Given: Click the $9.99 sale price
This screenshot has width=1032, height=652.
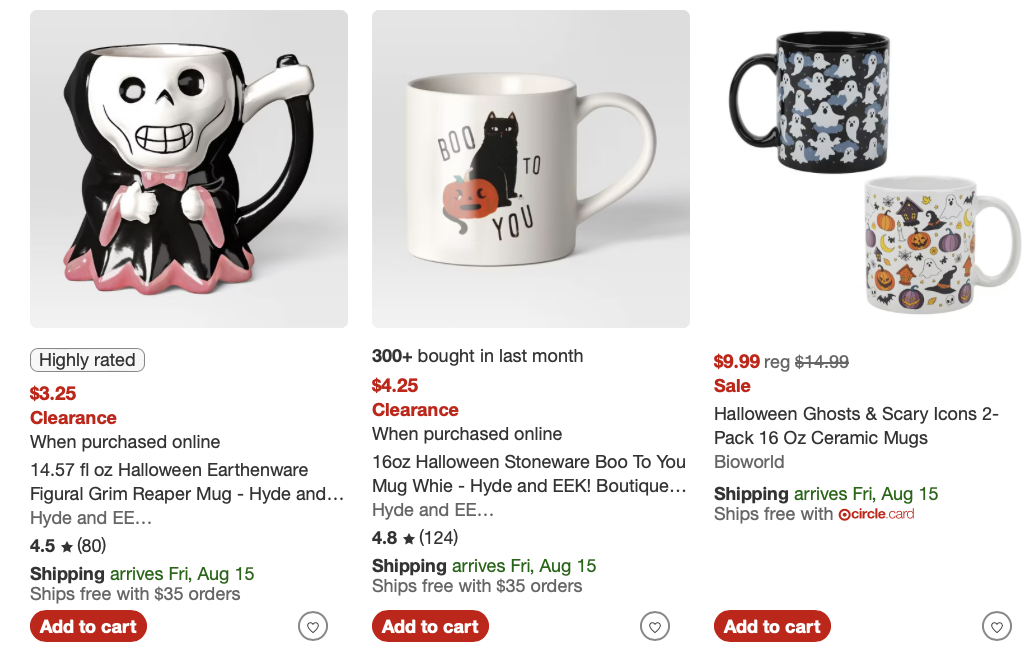Looking at the screenshot, I should (x=737, y=362).
